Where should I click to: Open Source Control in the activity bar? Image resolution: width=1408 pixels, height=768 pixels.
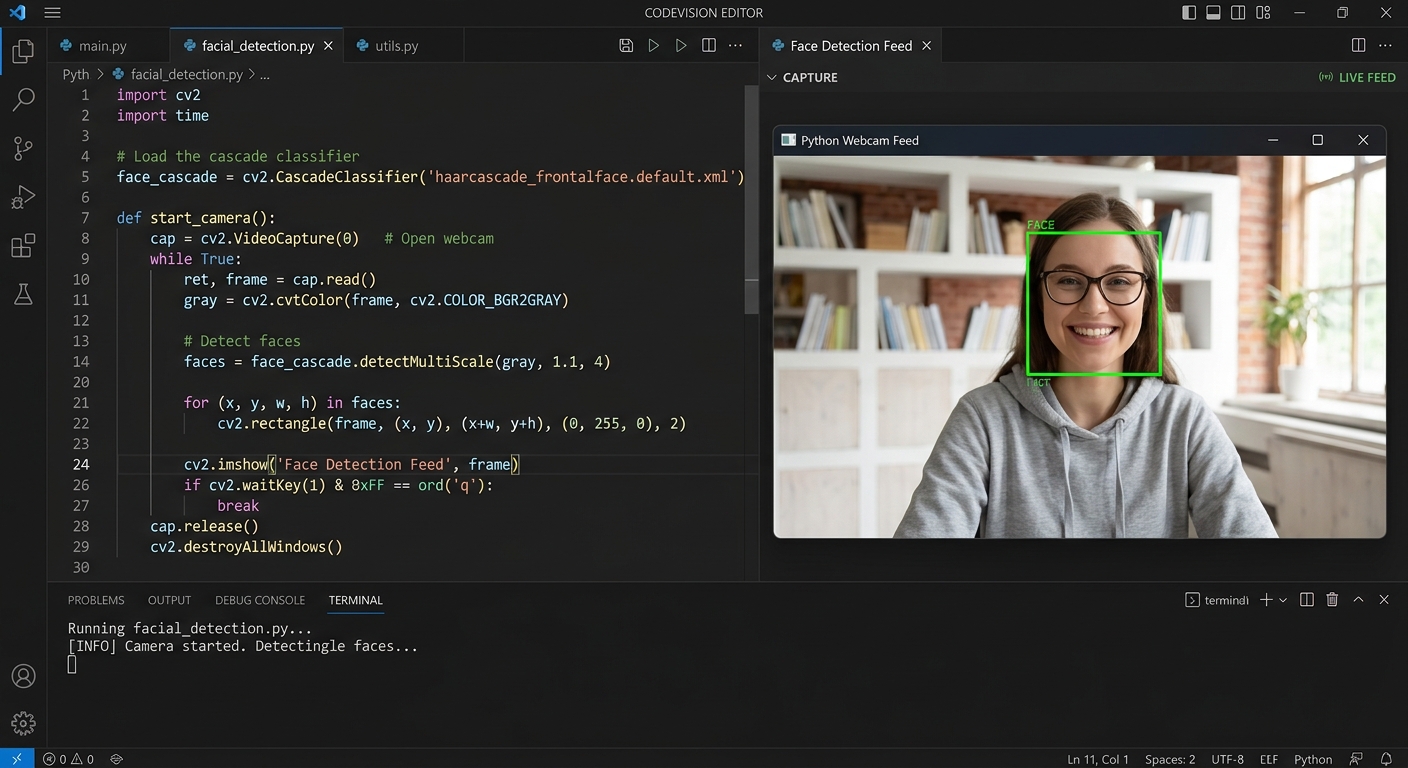23,148
